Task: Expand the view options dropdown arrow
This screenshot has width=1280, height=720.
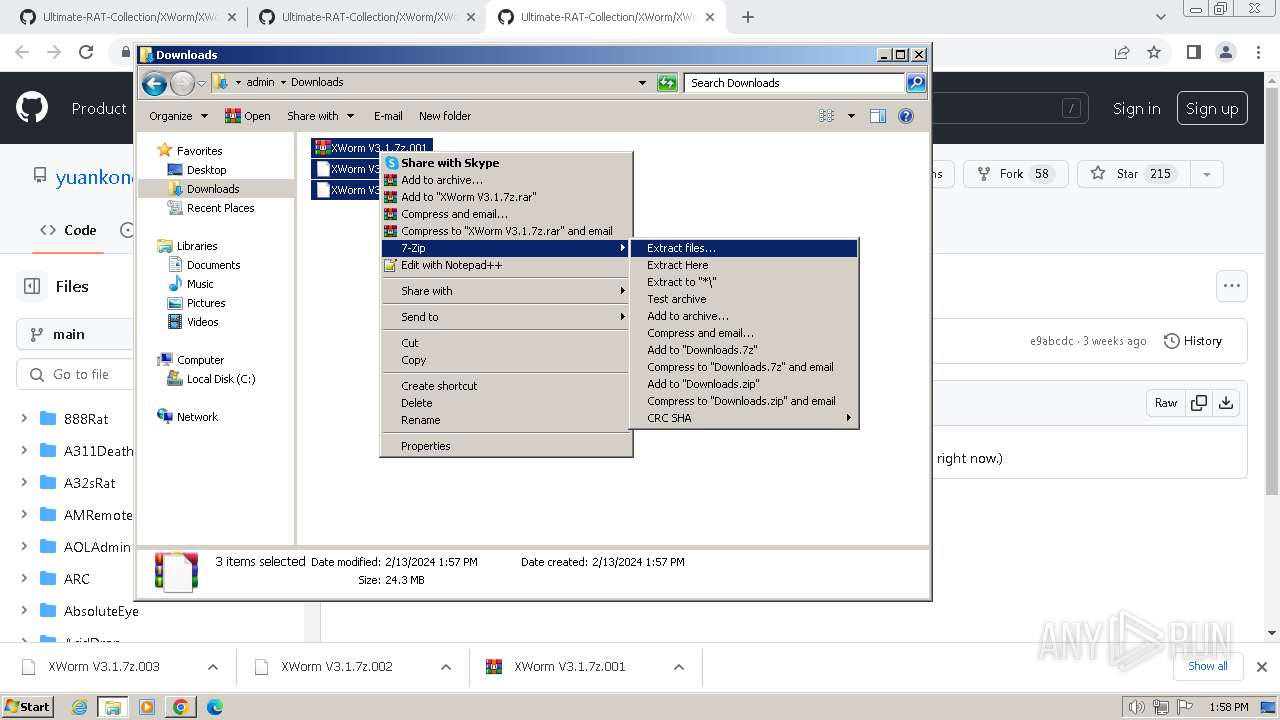Action: pos(851,116)
